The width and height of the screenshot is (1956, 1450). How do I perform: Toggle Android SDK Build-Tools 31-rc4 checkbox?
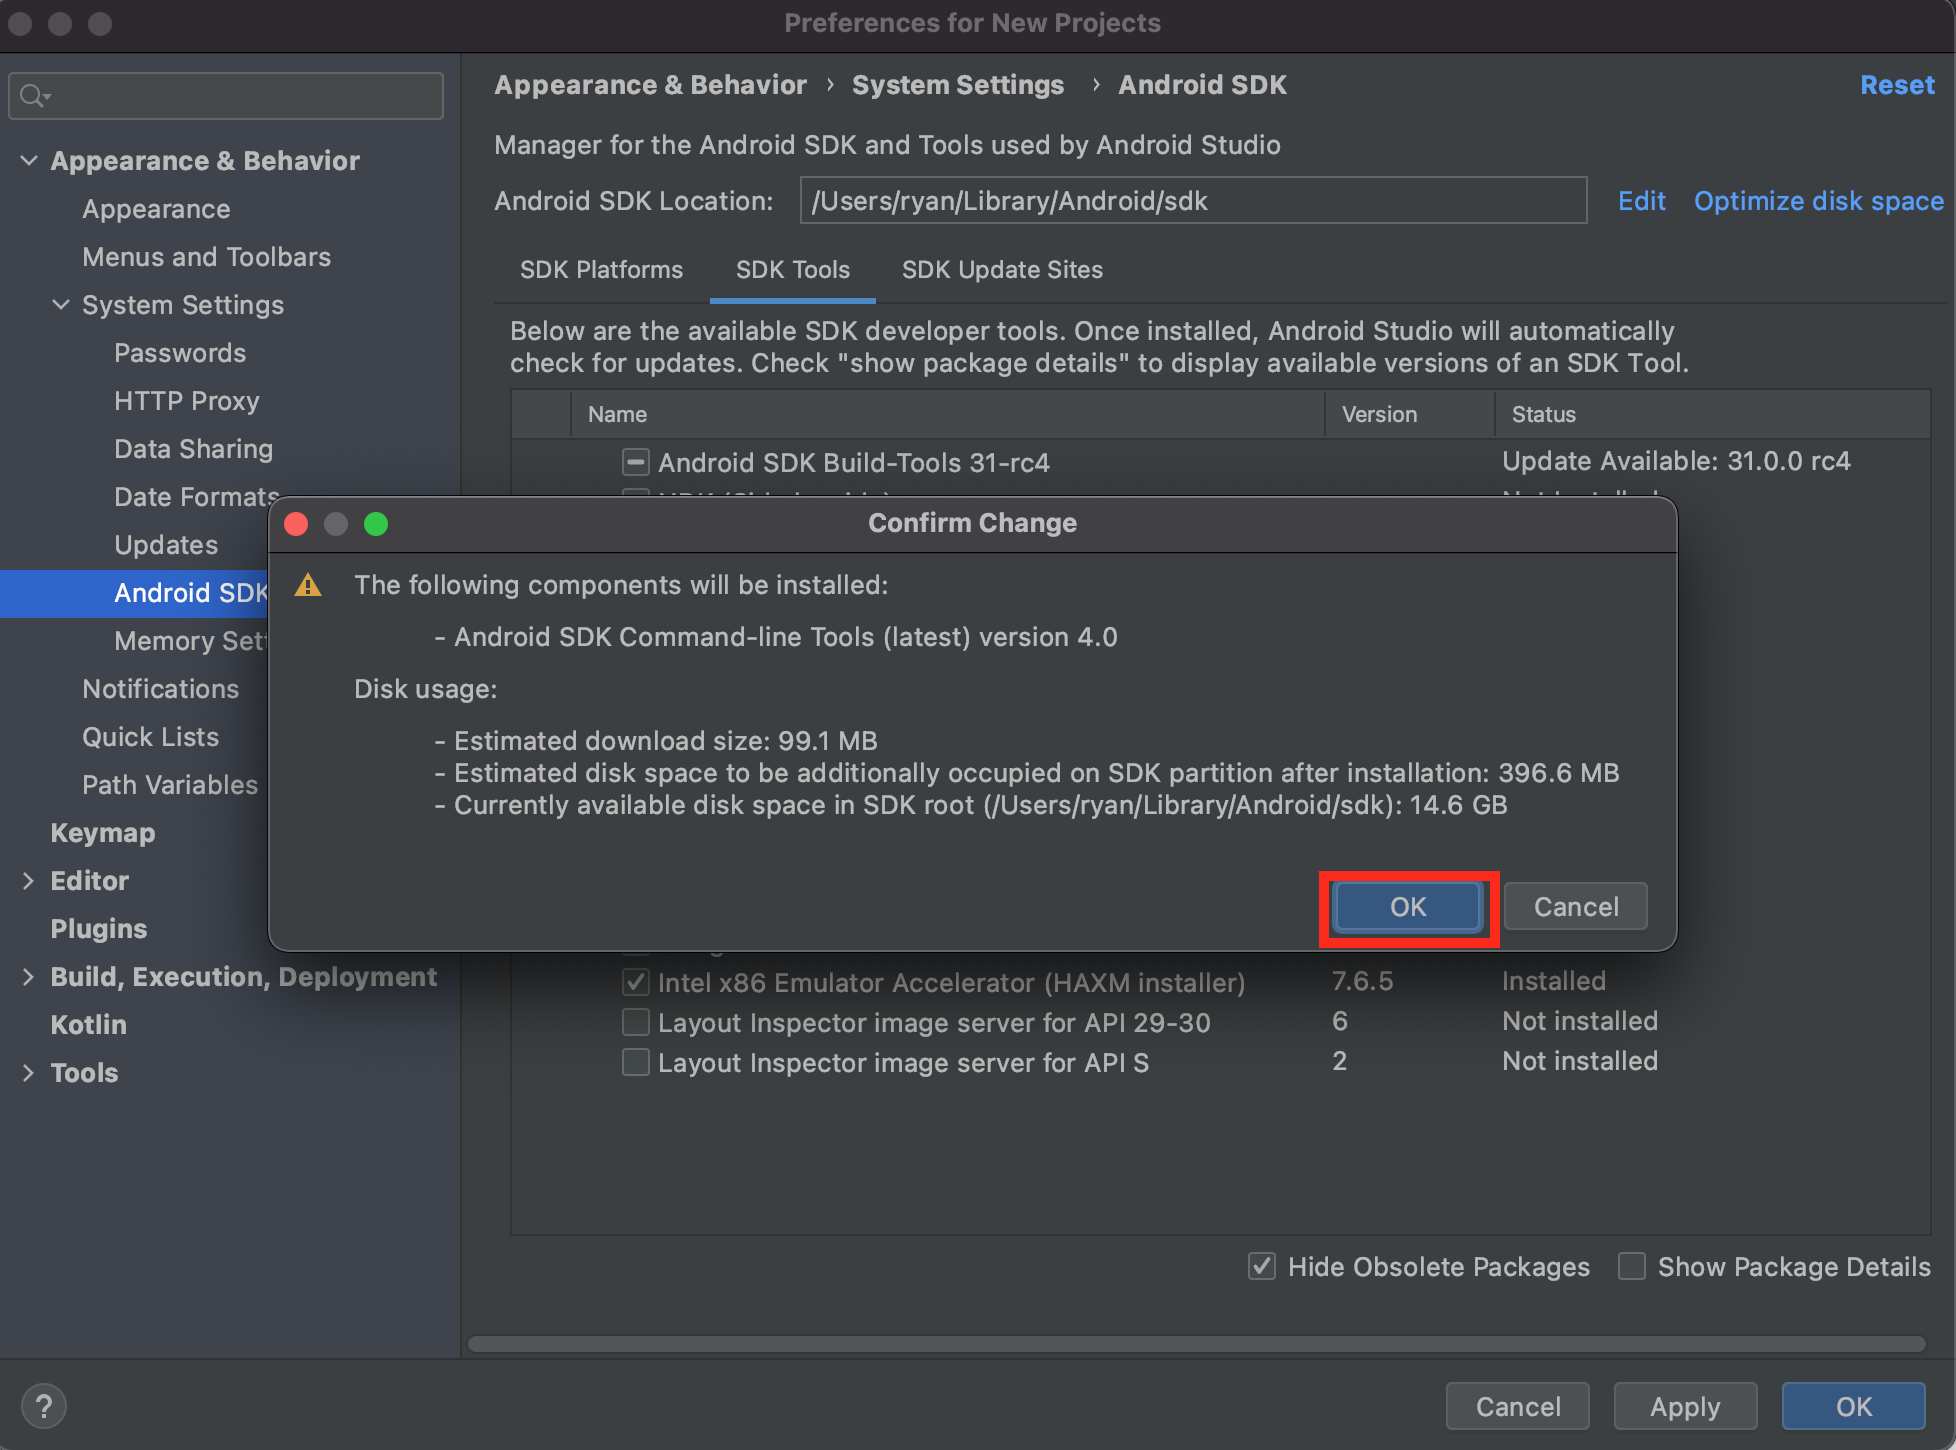point(635,462)
